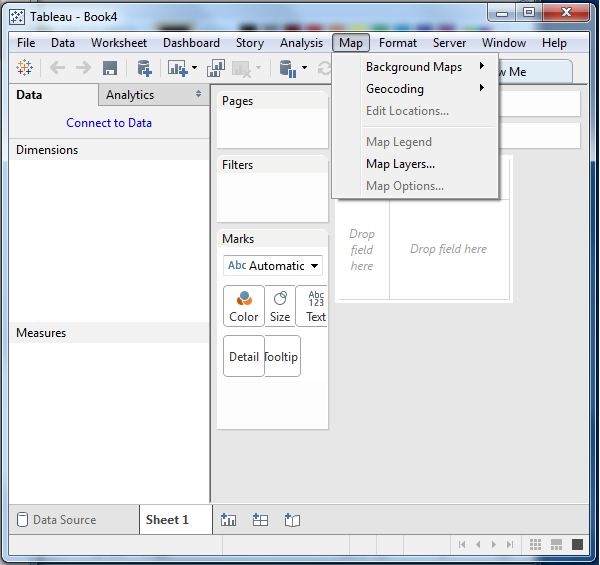600x565 pixels.
Task: Open the Data Source tab
Action: [75, 519]
